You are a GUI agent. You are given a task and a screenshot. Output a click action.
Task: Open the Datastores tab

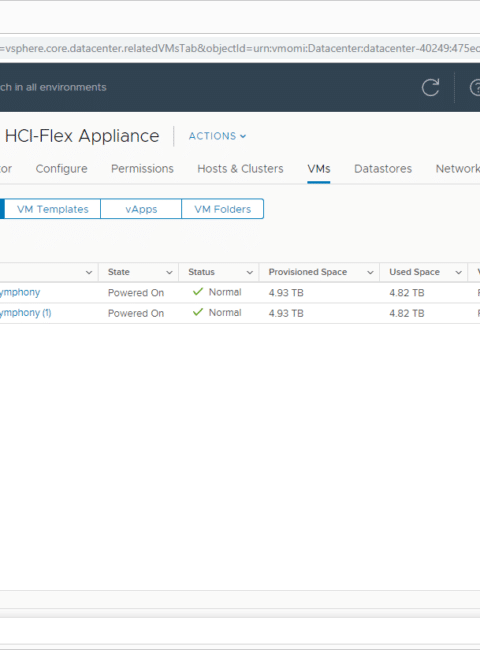point(383,169)
